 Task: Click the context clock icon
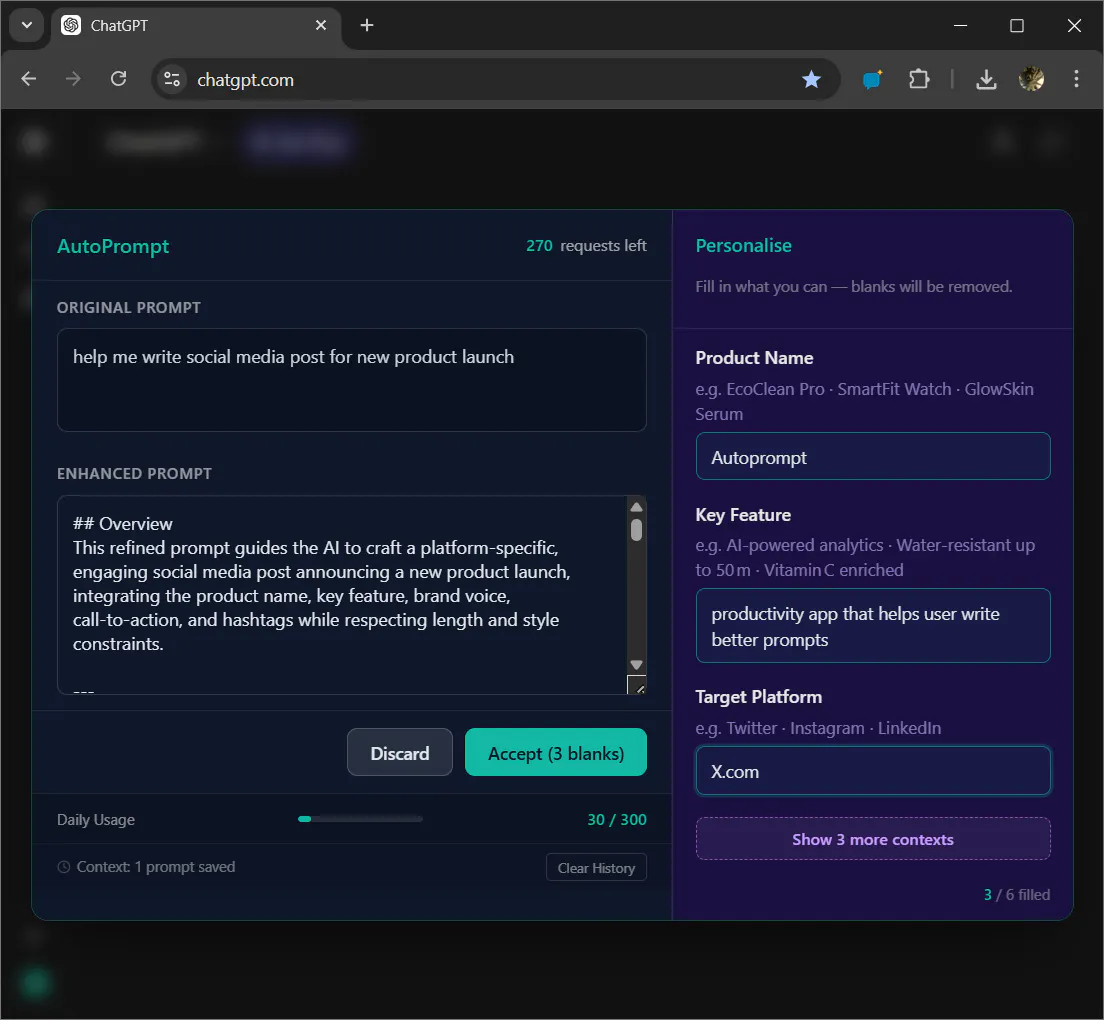pos(64,867)
